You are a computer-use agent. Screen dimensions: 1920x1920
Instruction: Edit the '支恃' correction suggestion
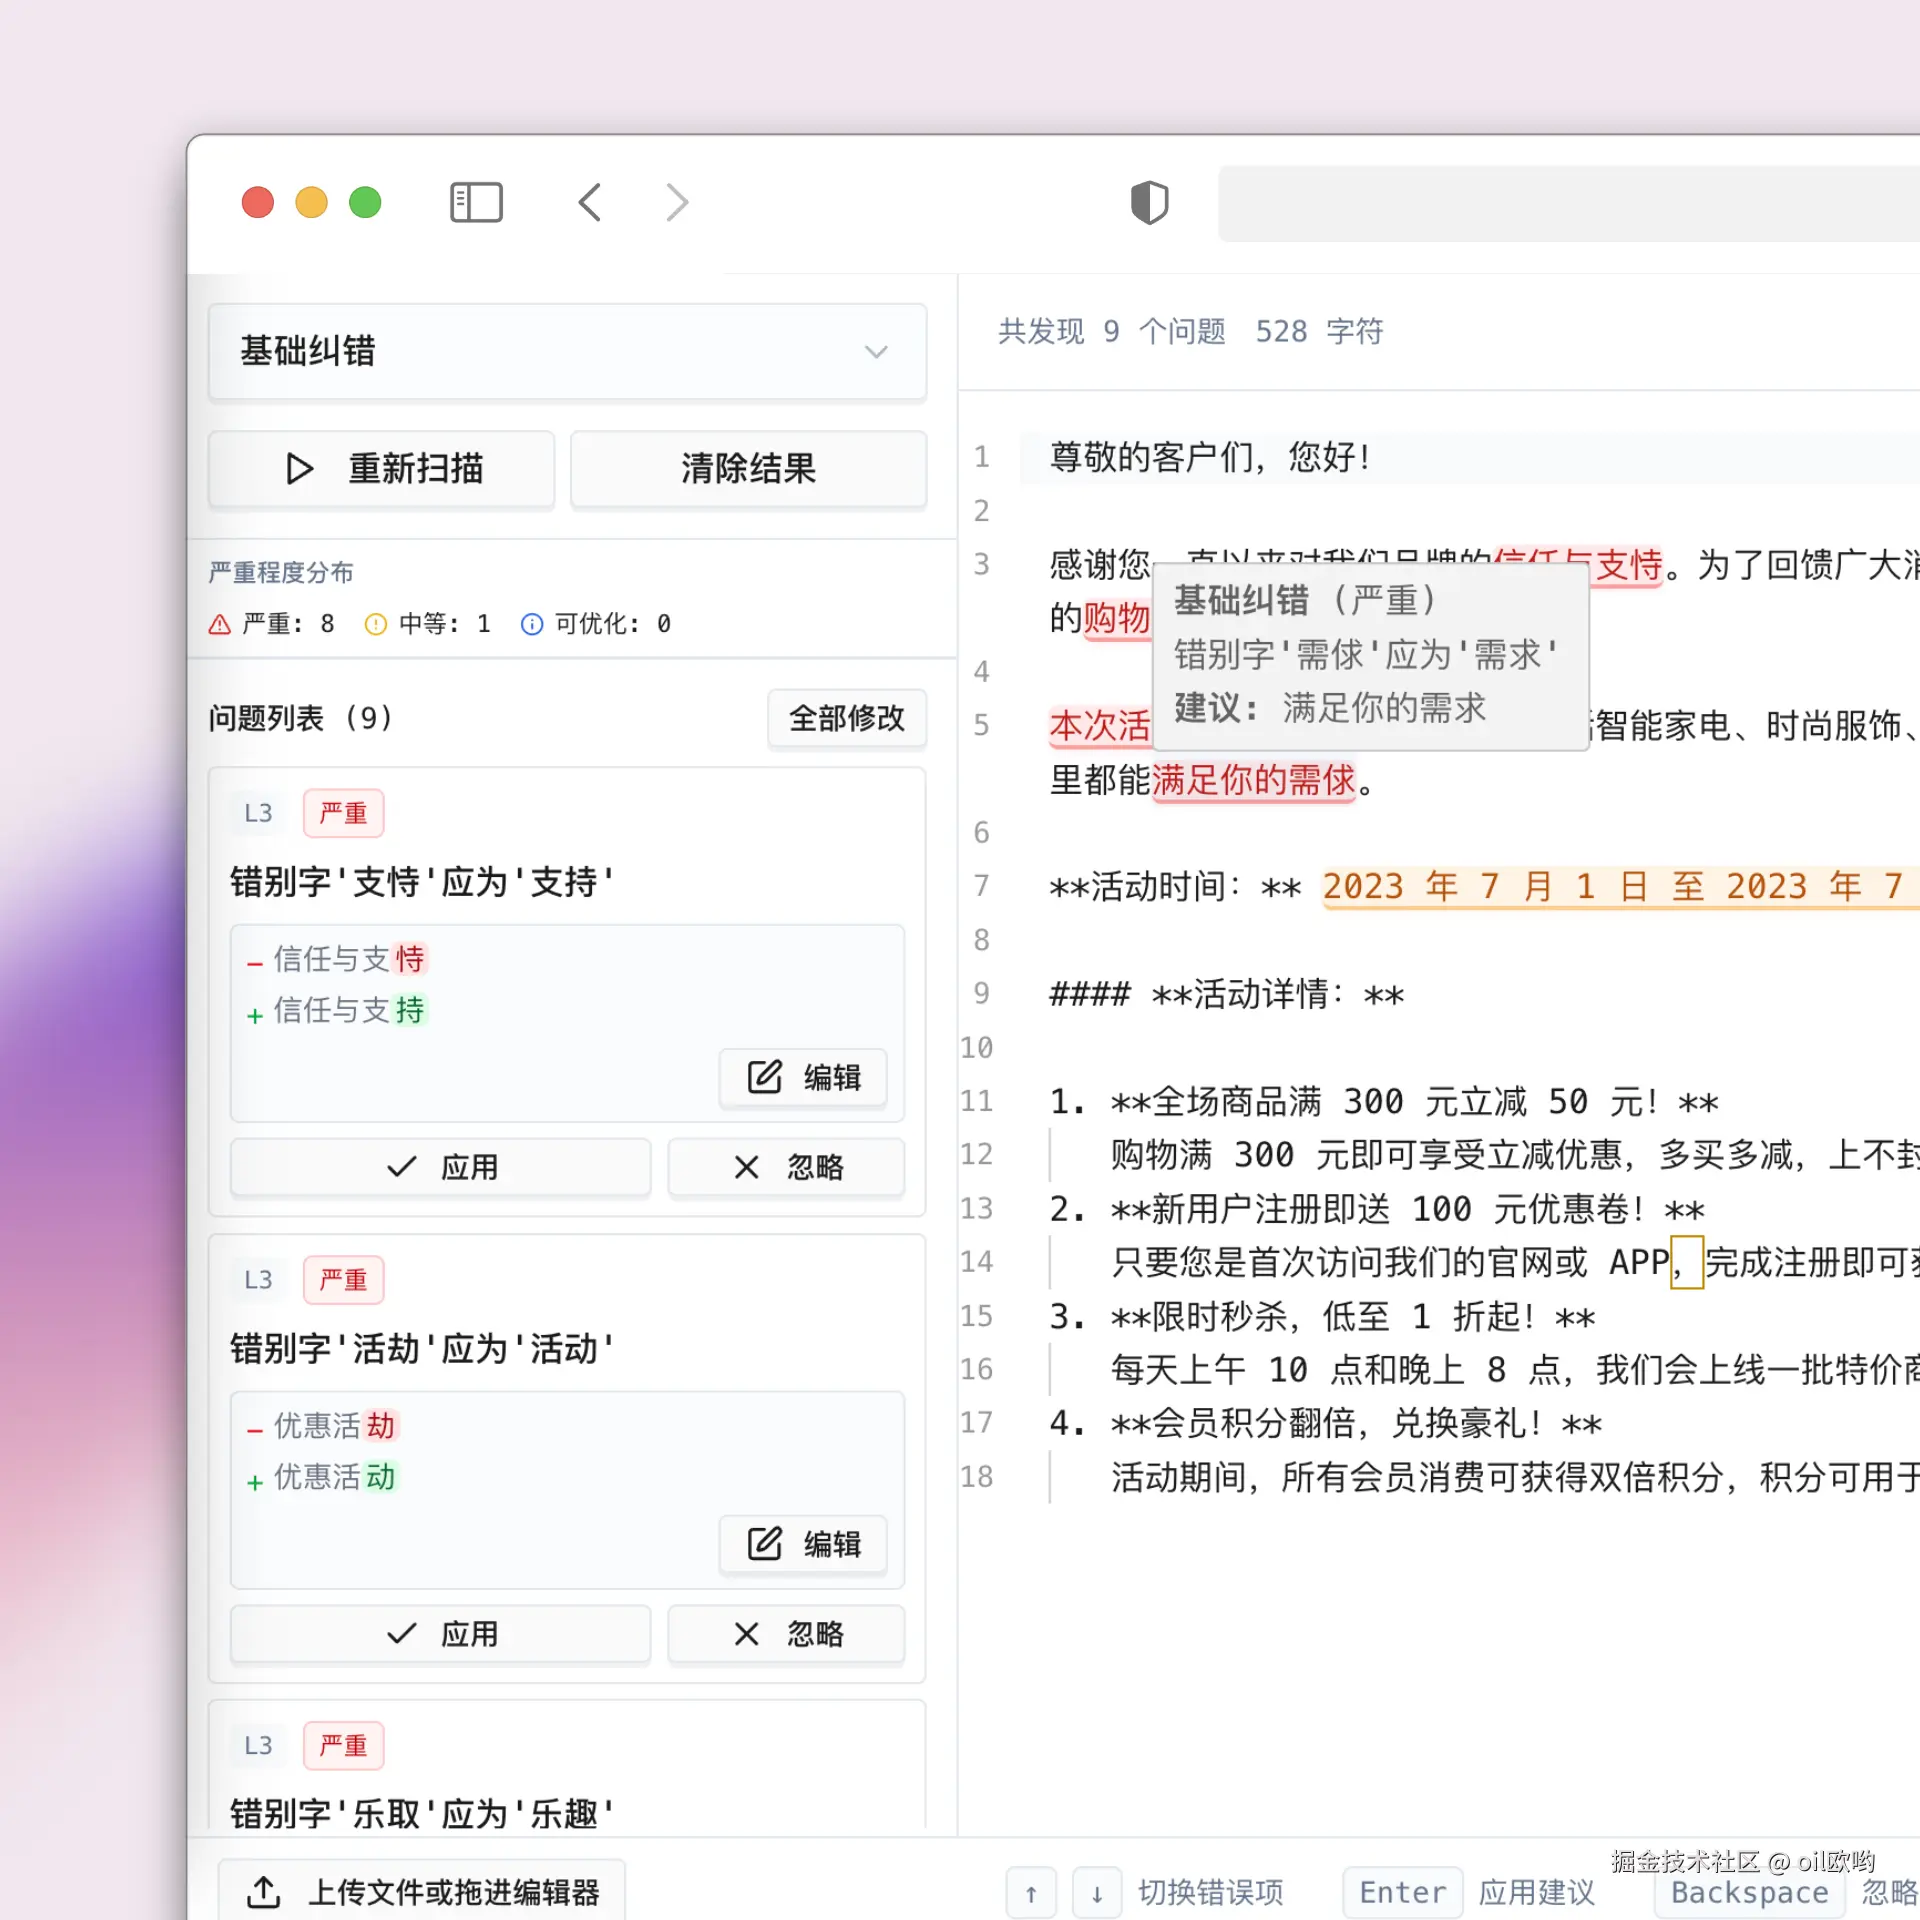pyautogui.click(x=803, y=1078)
